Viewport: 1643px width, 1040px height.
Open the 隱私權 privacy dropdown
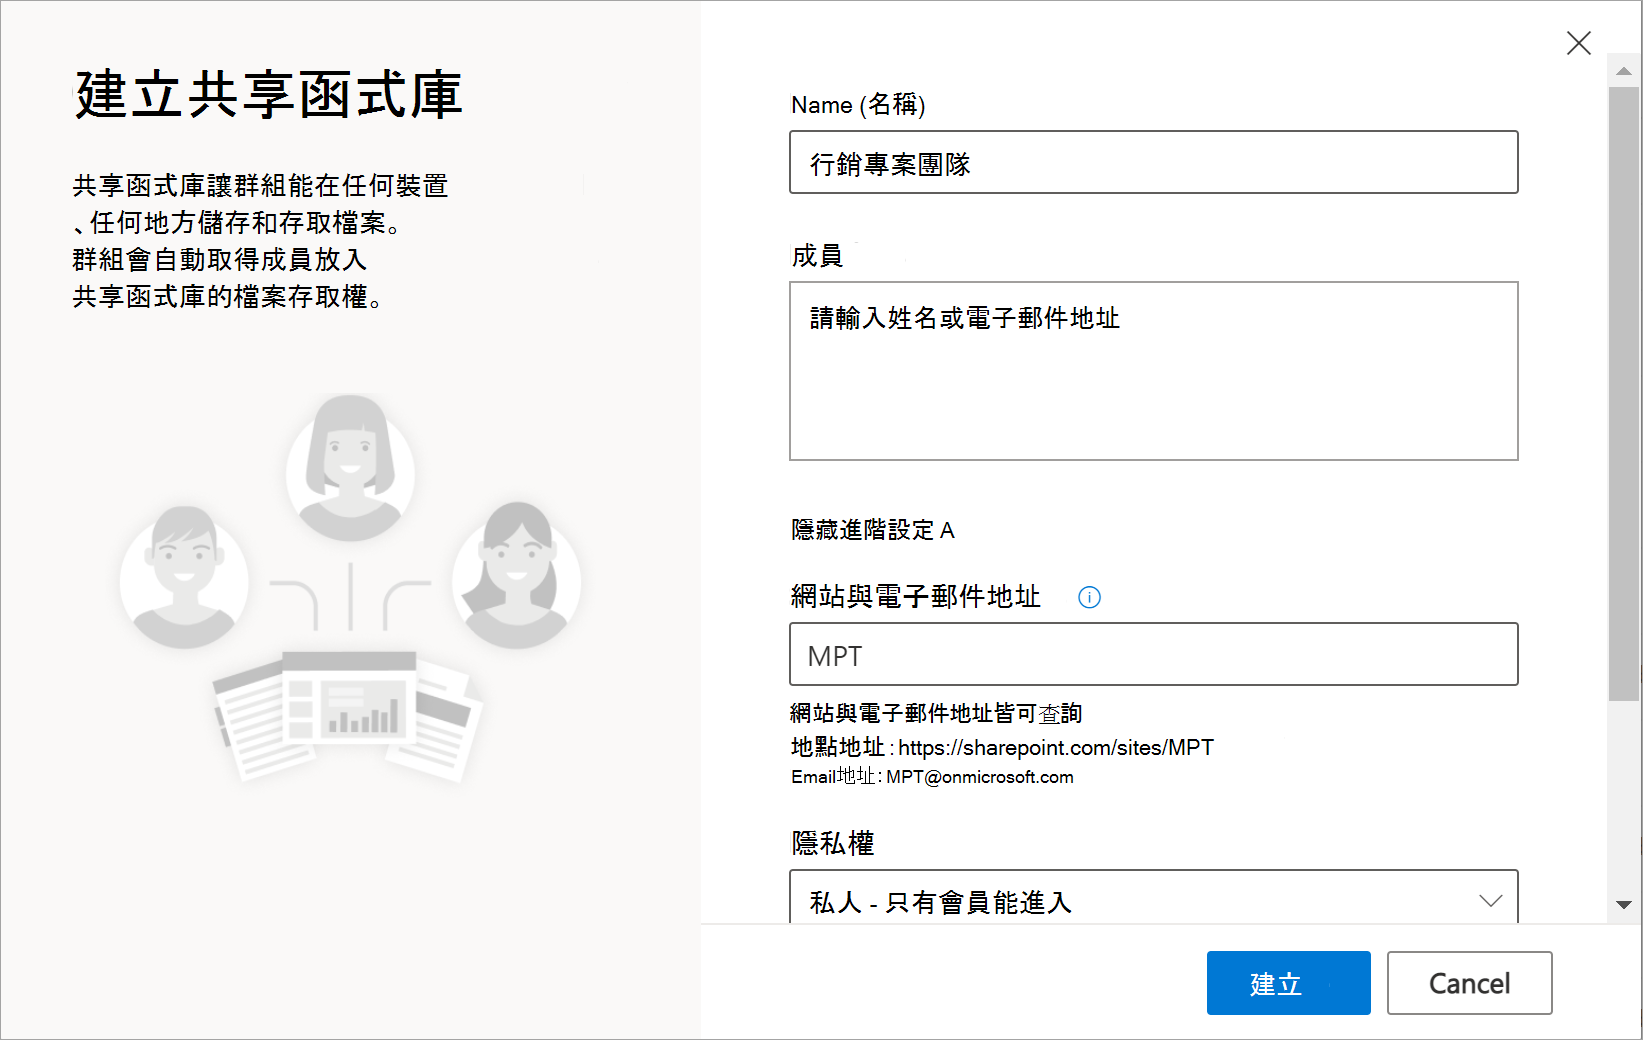1153,898
